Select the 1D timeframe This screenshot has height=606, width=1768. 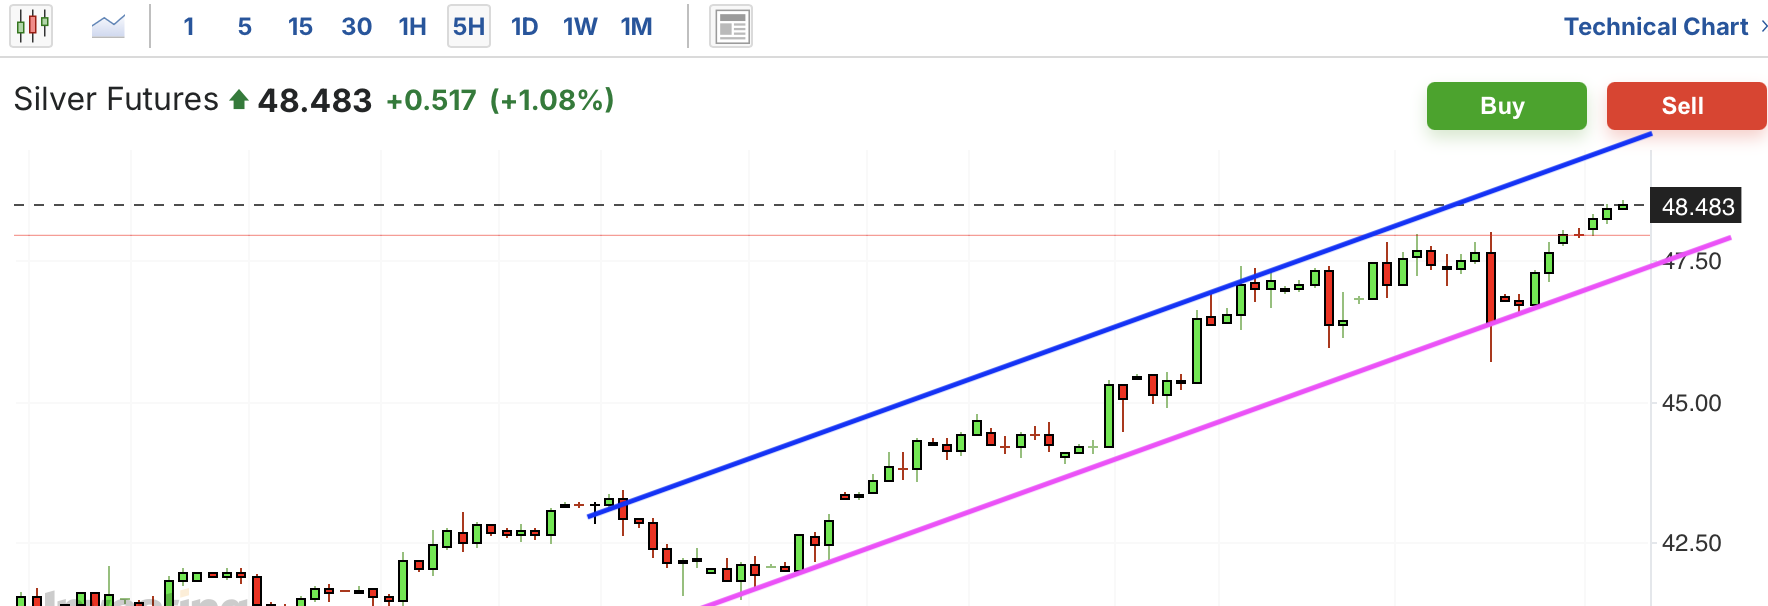pyautogui.click(x=525, y=26)
